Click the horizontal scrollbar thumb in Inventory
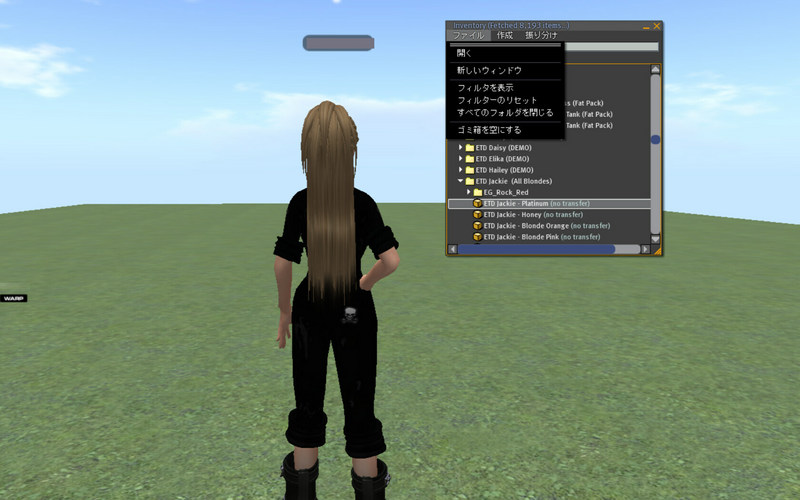This screenshot has height=500, width=800. pyautogui.click(x=536, y=249)
